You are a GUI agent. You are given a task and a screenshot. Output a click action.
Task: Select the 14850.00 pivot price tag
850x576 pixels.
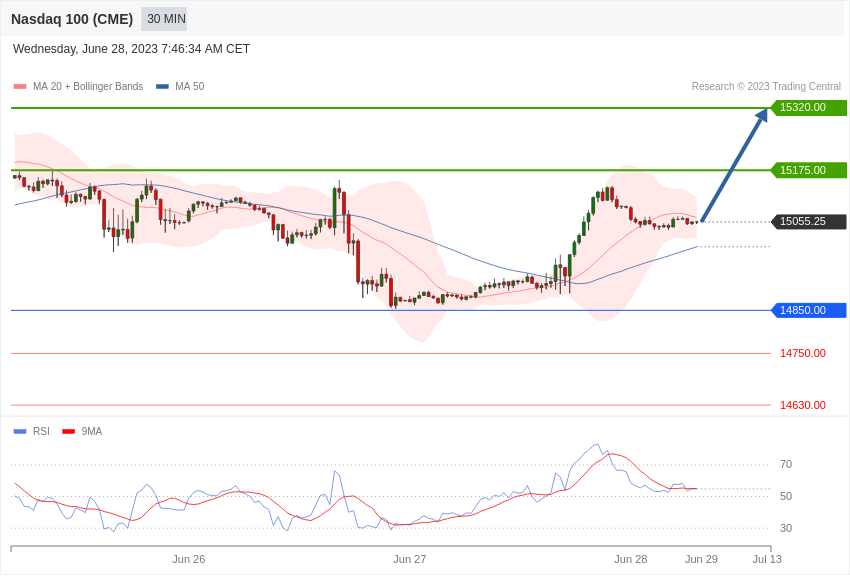(808, 310)
